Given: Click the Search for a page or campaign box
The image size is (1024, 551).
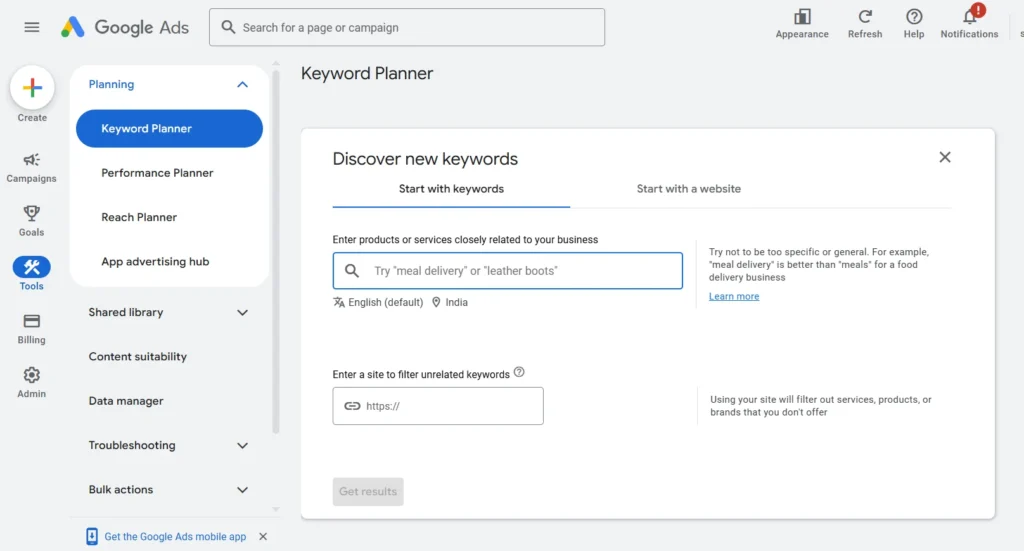Looking at the screenshot, I should (x=407, y=27).
